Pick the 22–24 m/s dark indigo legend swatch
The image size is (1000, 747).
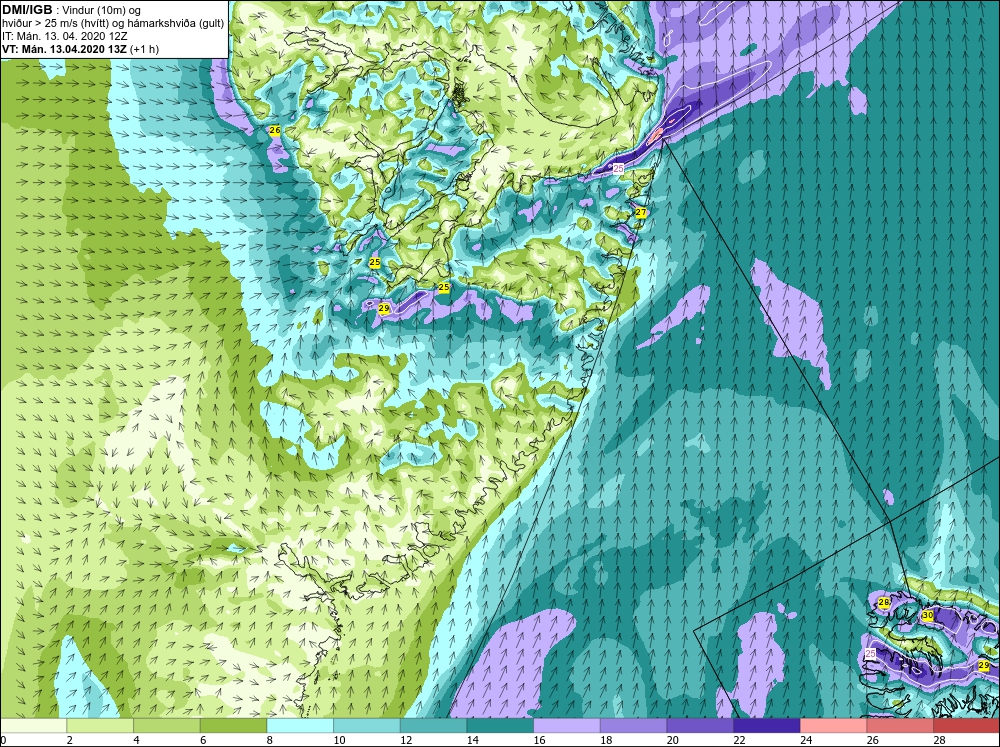767,725
